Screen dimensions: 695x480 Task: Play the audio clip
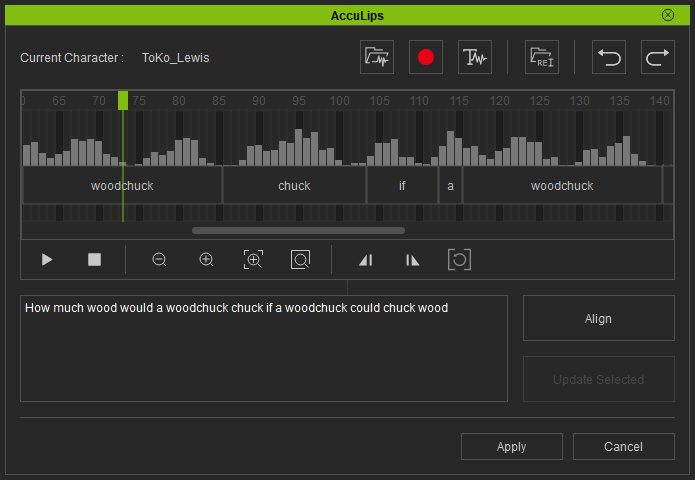(x=47, y=260)
